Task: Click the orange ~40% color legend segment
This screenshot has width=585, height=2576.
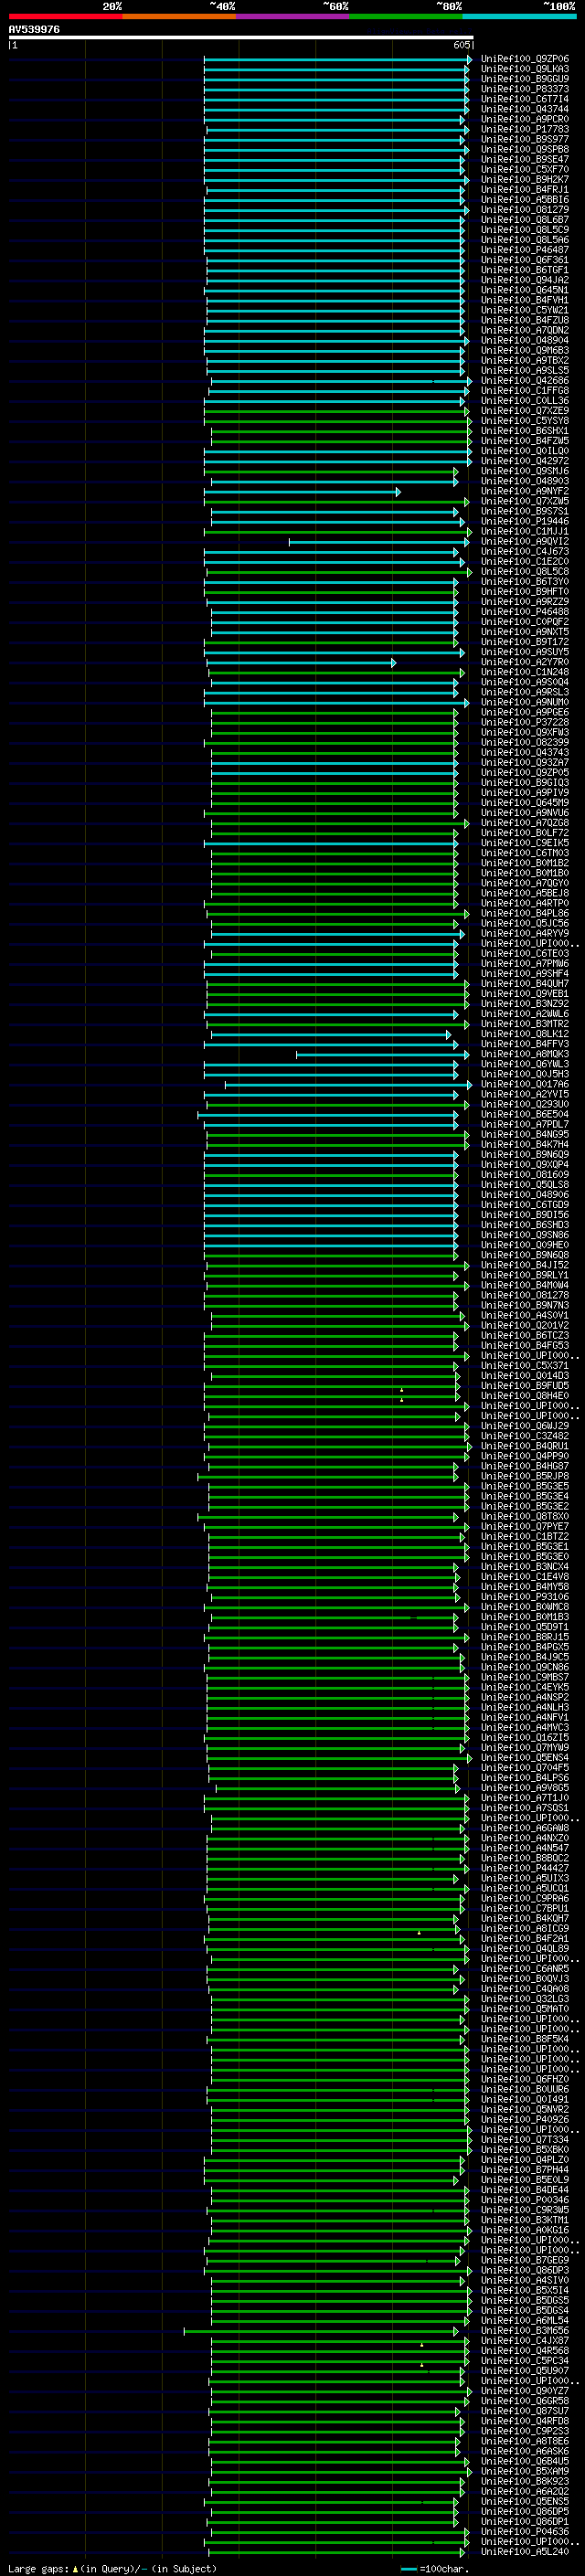Action: coord(179,17)
